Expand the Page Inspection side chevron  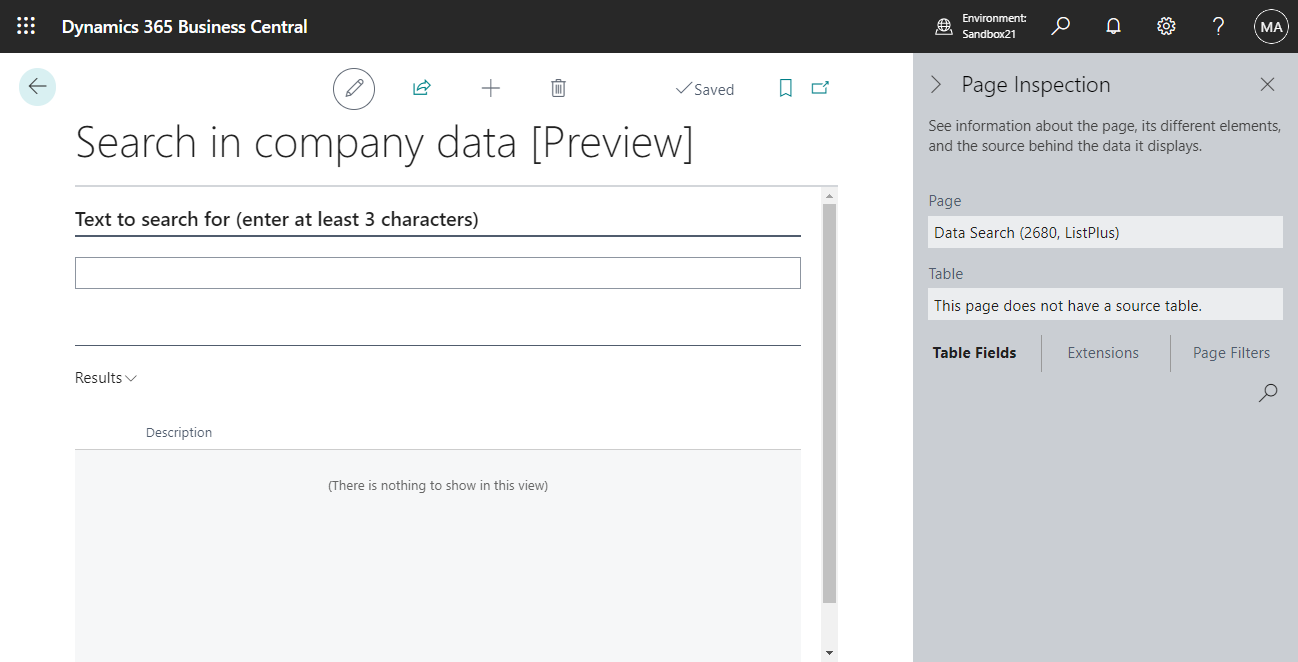pyautogui.click(x=937, y=84)
